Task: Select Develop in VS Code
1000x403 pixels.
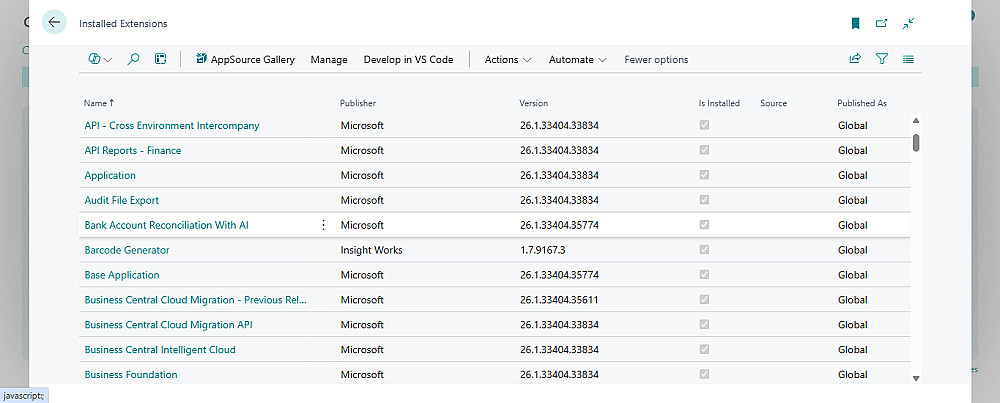Action: click(408, 60)
